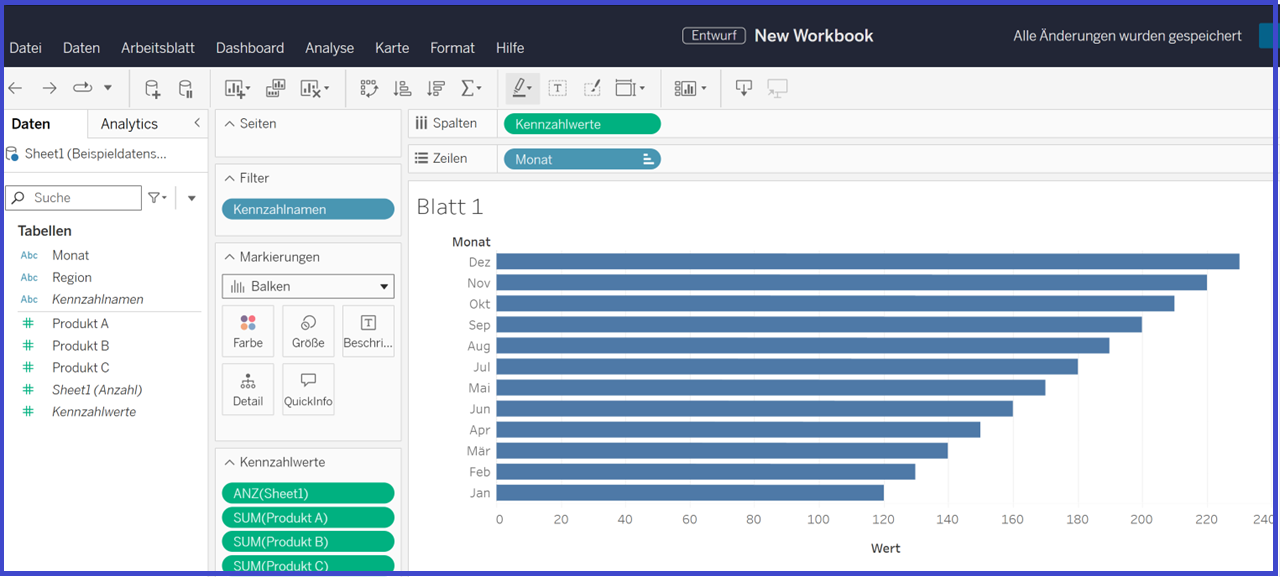Image resolution: width=1280 pixels, height=577 pixels.
Task: Click the Monat pill on Zeilen
Action: click(582, 159)
